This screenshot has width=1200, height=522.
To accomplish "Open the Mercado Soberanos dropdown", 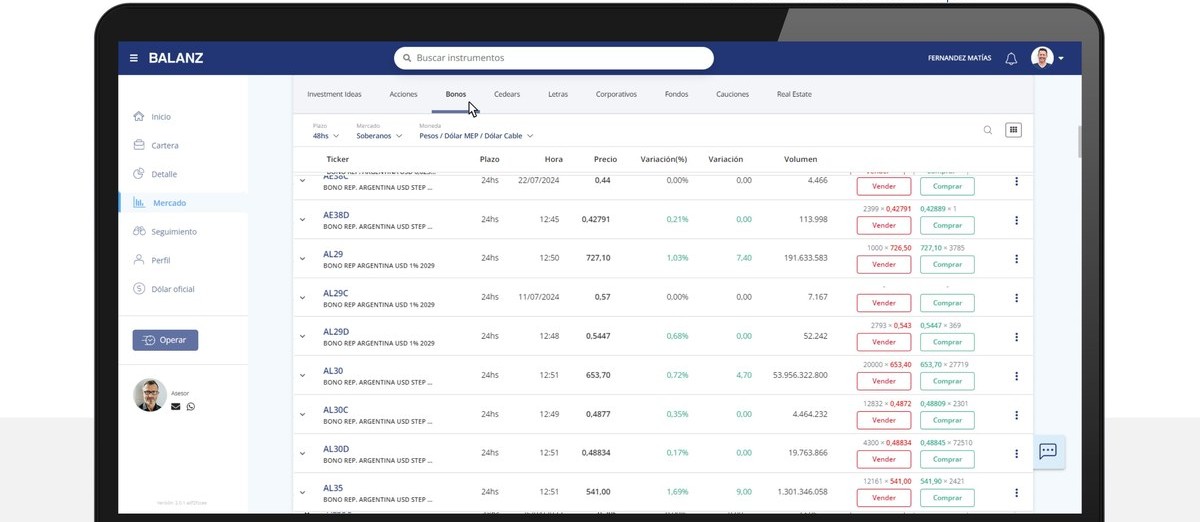I will click(380, 135).
